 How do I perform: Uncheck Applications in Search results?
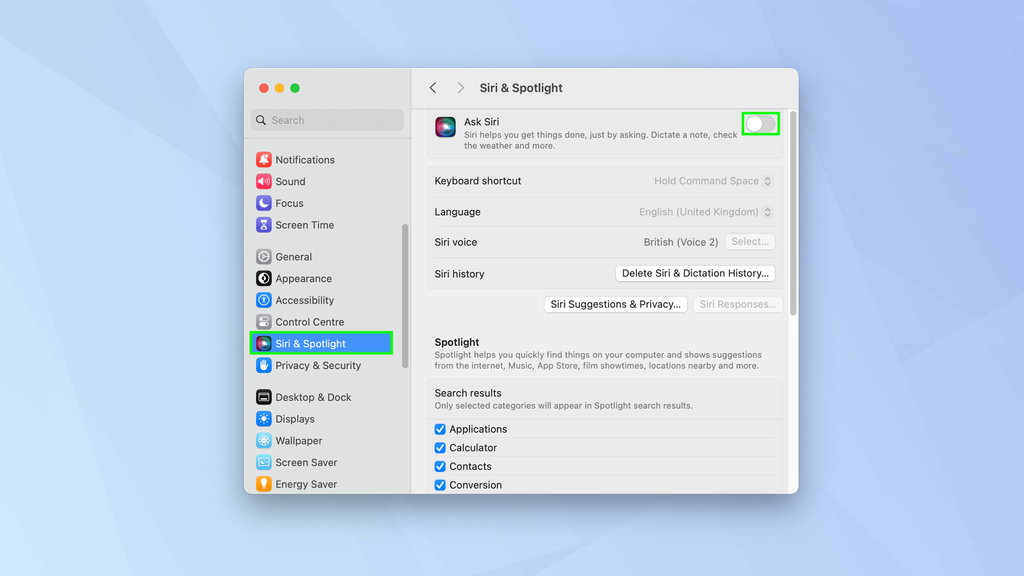point(440,428)
